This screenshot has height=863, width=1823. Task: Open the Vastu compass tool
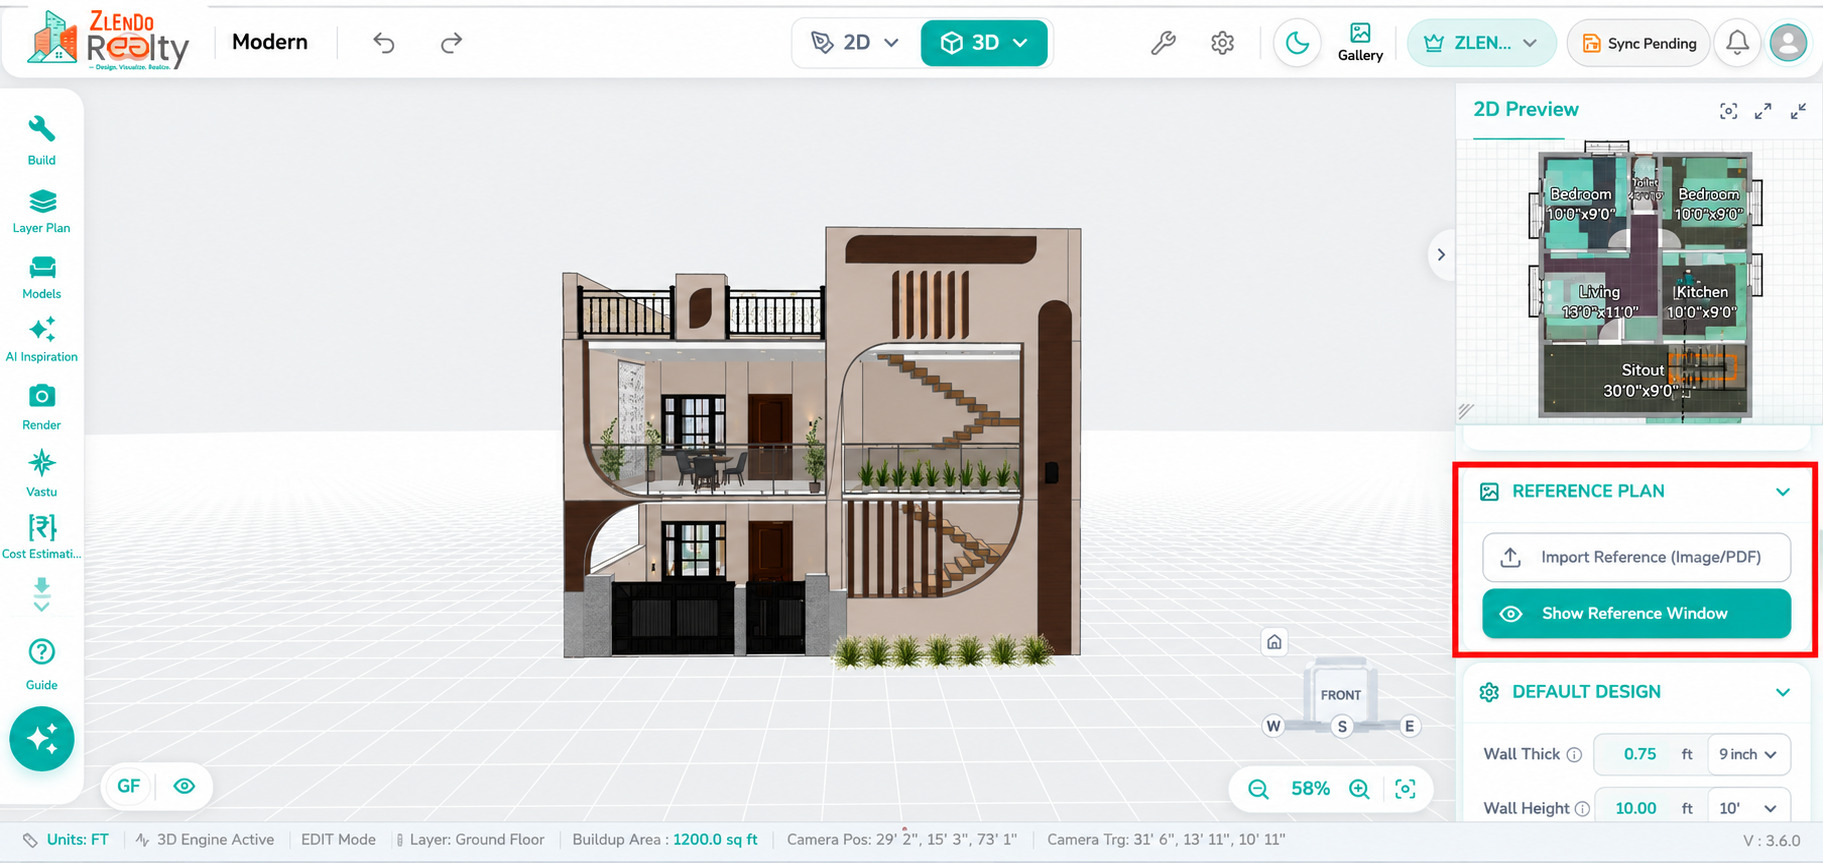(x=41, y=474)
